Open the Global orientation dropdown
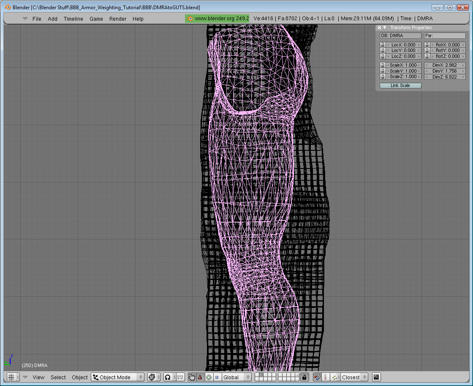 [236, 377]
